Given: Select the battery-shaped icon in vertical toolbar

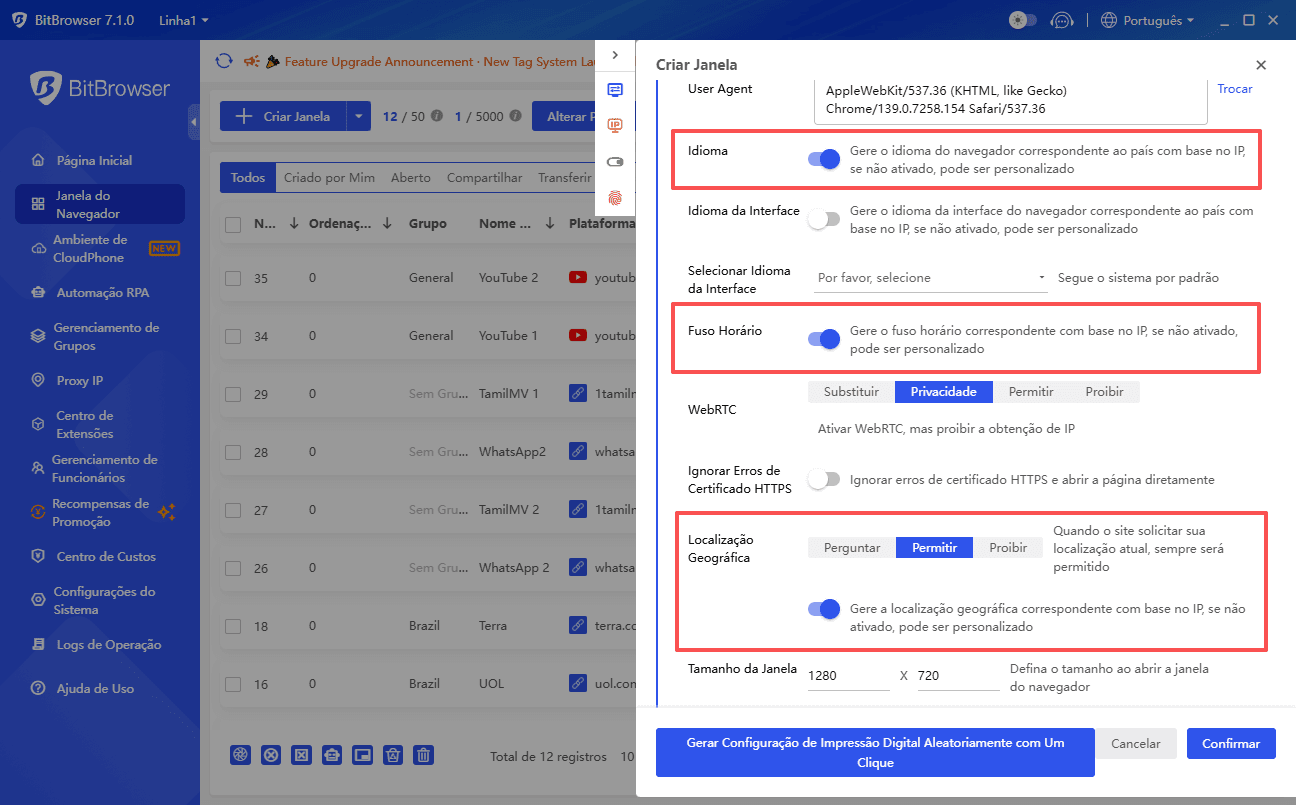Looking at the screenshot, I should click(x=615, y=161).
